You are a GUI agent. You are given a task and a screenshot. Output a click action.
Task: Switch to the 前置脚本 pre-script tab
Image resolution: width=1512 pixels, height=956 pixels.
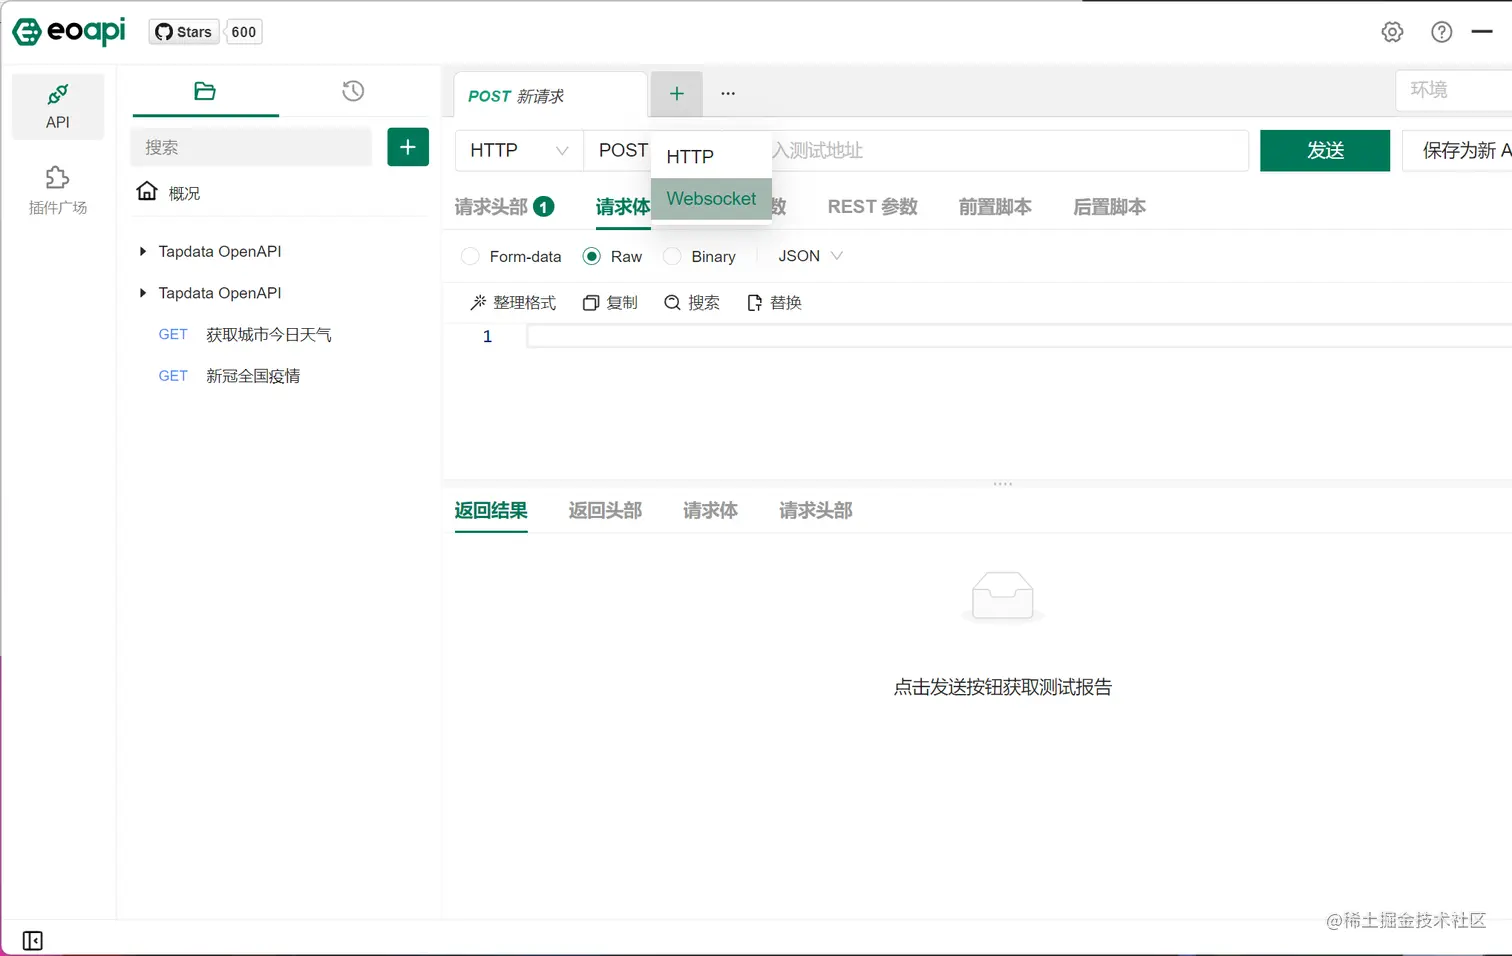pyautogui.click(x=995, y=207)
